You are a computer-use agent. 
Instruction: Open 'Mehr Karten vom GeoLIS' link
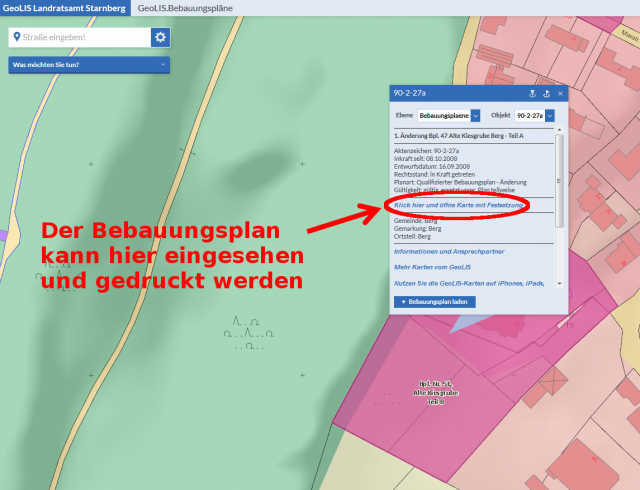point(432,267)
